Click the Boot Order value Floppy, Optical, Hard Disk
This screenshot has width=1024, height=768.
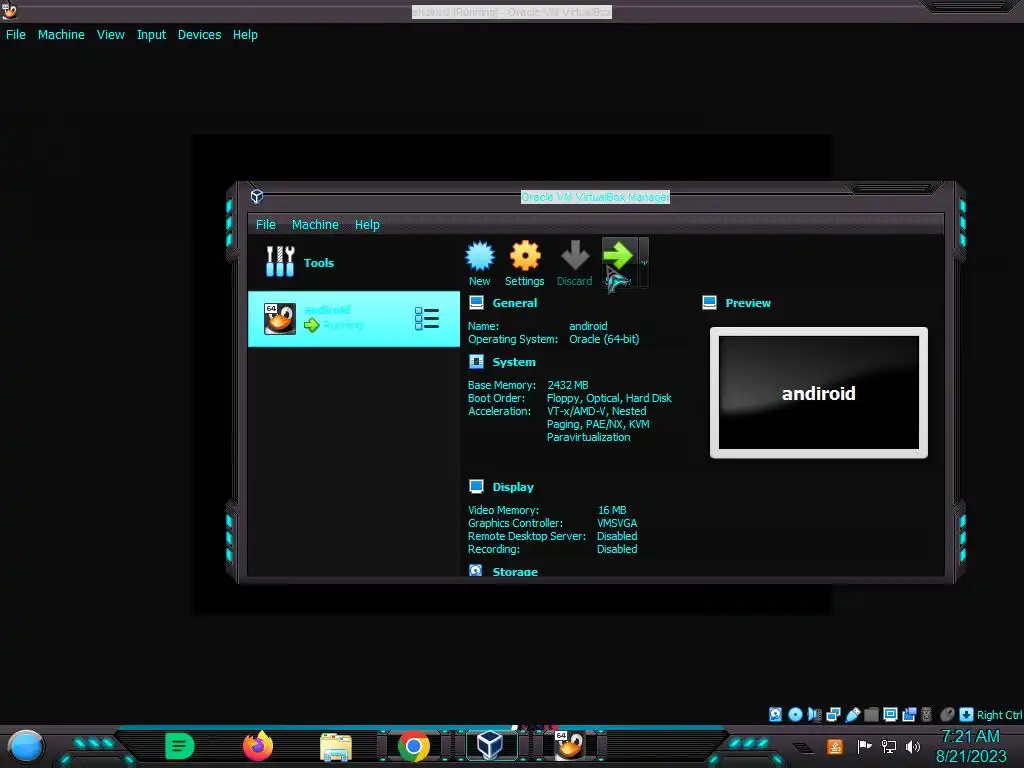(609, 398)
